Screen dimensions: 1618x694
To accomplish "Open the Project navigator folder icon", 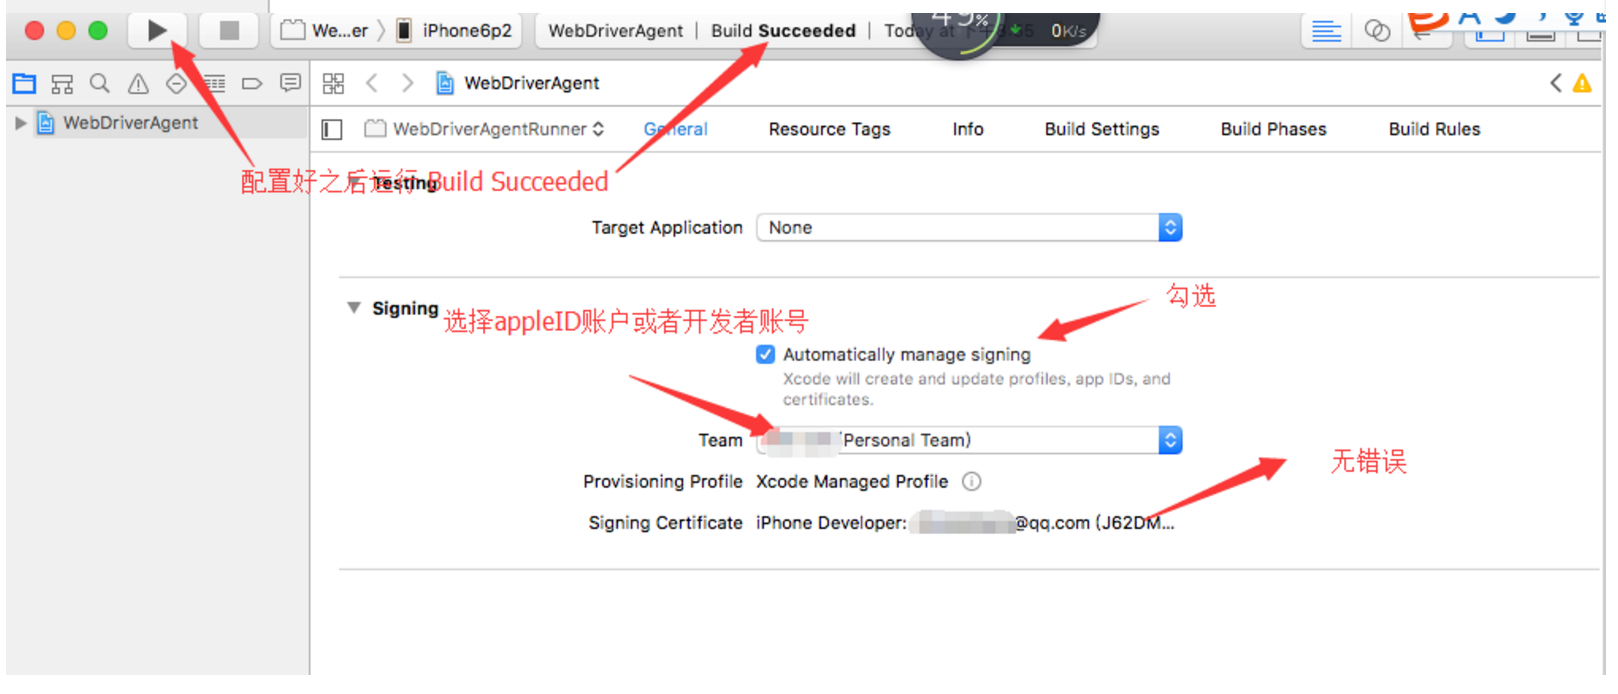I will tap(24, 83).
